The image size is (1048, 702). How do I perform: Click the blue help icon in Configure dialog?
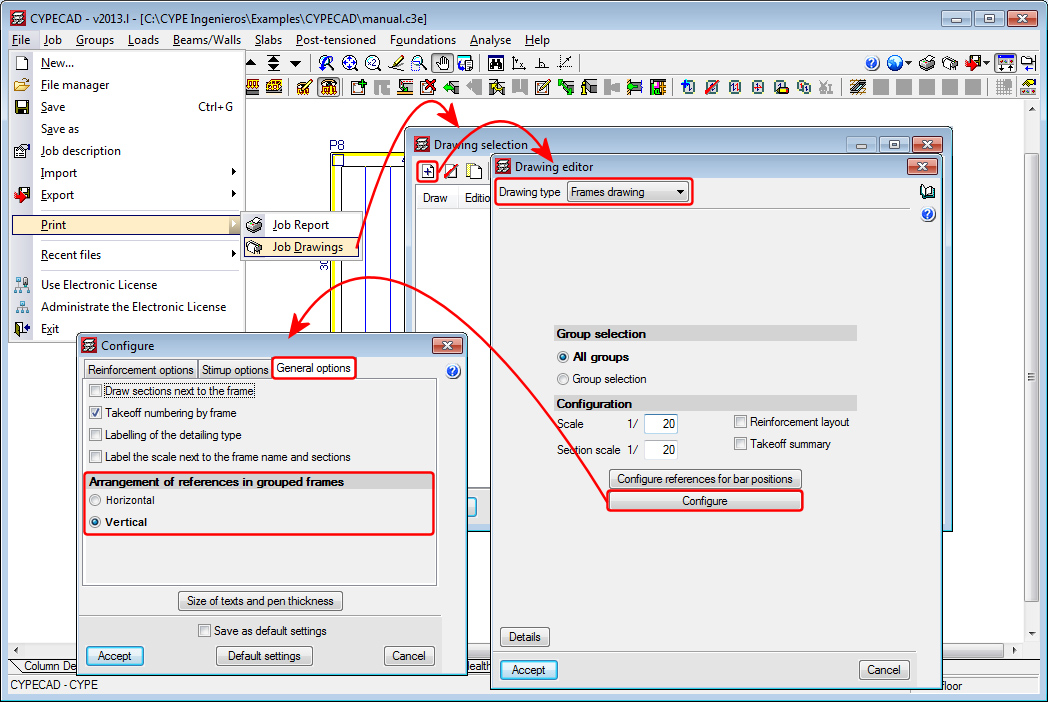pyautogui.click(x=453, y=371)
